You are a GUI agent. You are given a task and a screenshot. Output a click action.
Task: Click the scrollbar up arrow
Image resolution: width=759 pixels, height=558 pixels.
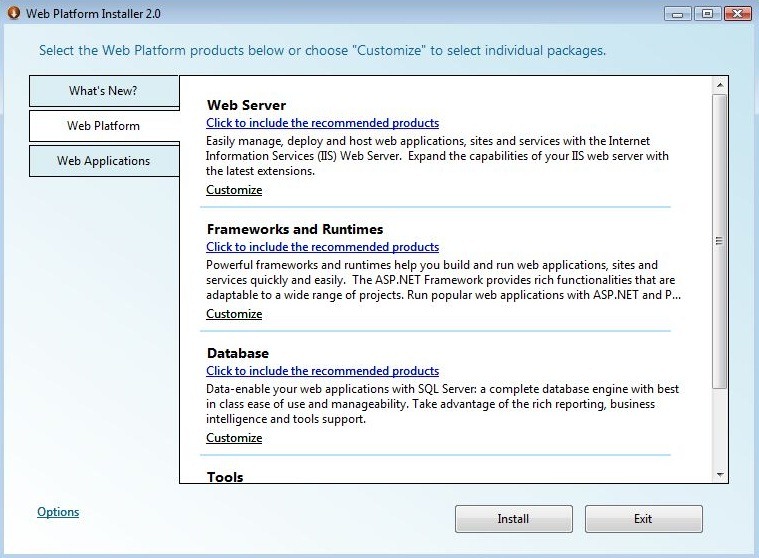(720, 85)
